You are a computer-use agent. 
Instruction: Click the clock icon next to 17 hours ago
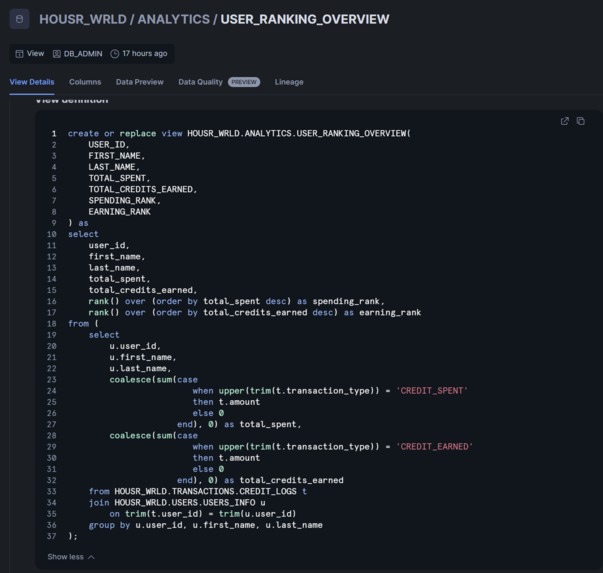pyautogui.click(x=115, y=53)
